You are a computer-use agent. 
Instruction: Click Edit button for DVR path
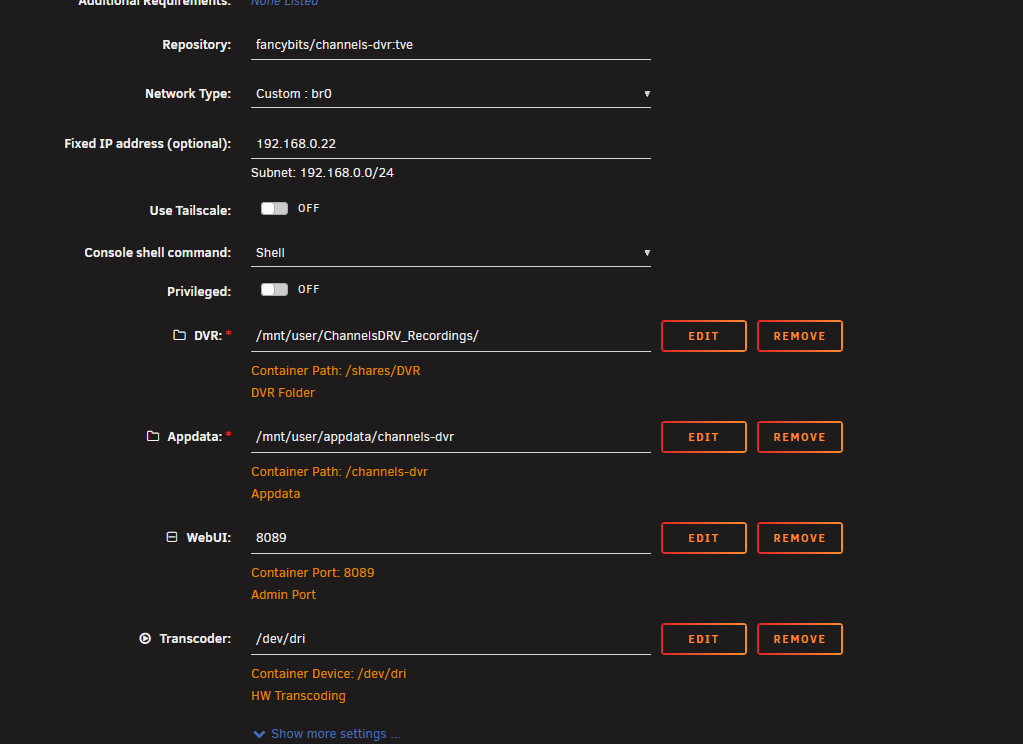tap(704, 336)
